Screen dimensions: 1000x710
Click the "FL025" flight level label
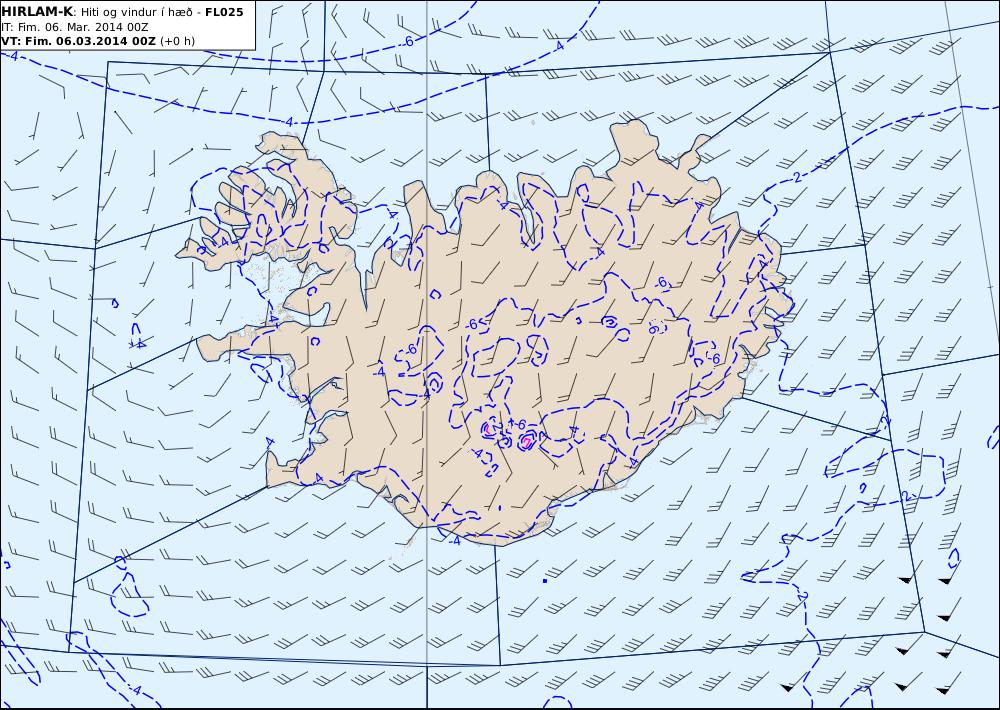point(224,12)
